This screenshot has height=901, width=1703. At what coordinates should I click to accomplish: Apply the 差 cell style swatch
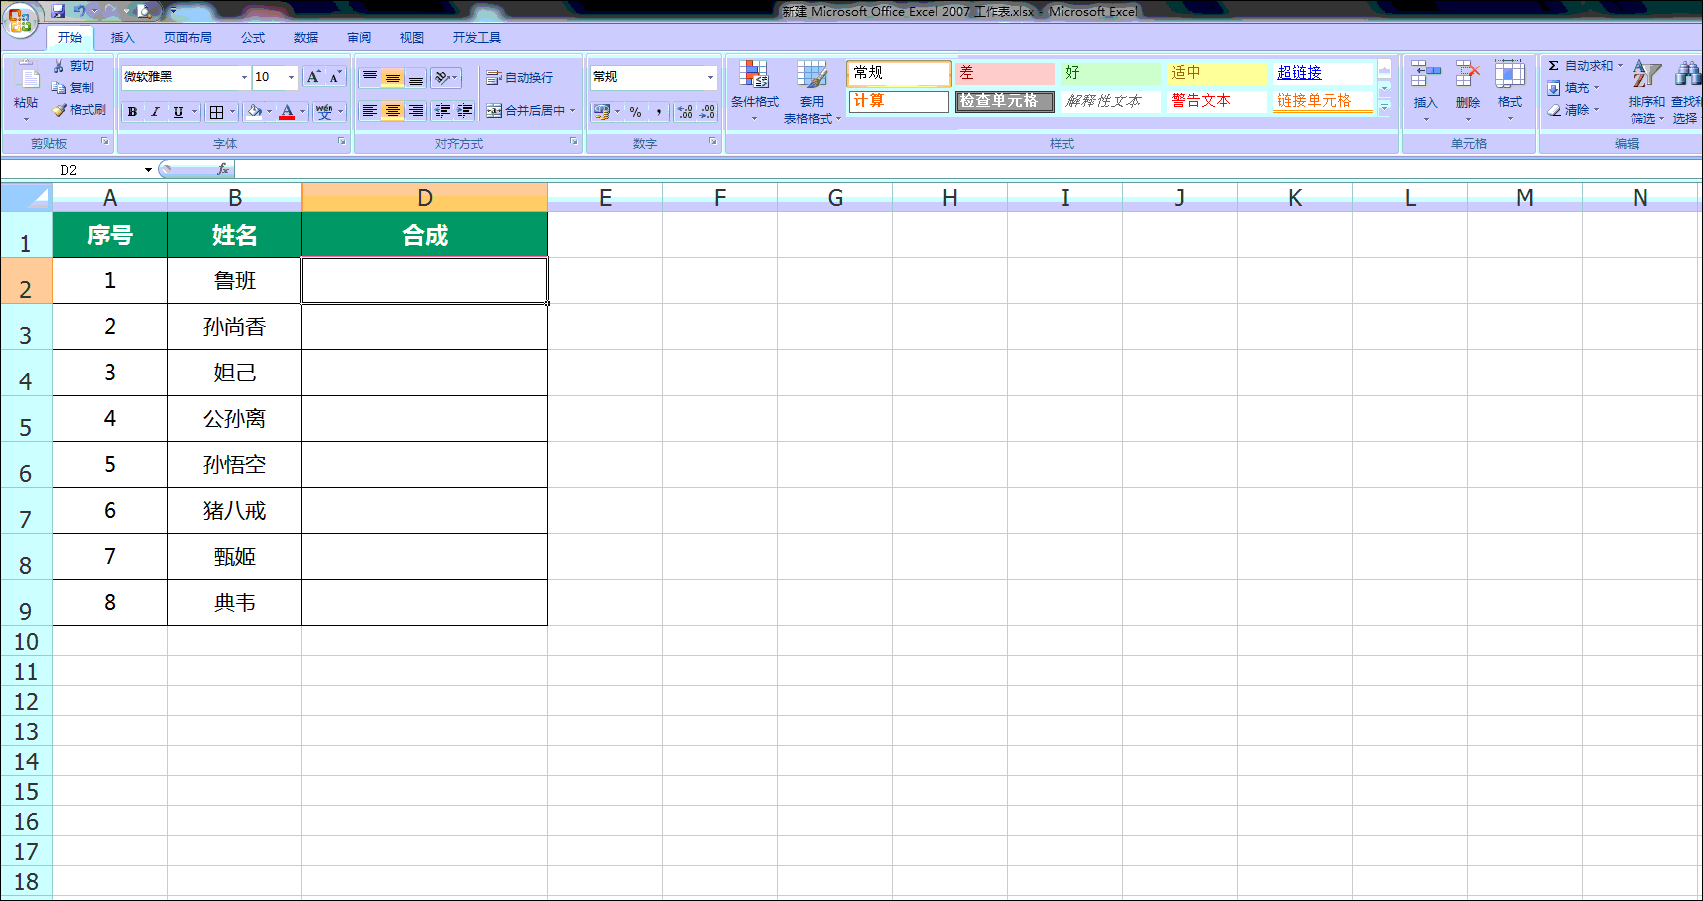1005,73
